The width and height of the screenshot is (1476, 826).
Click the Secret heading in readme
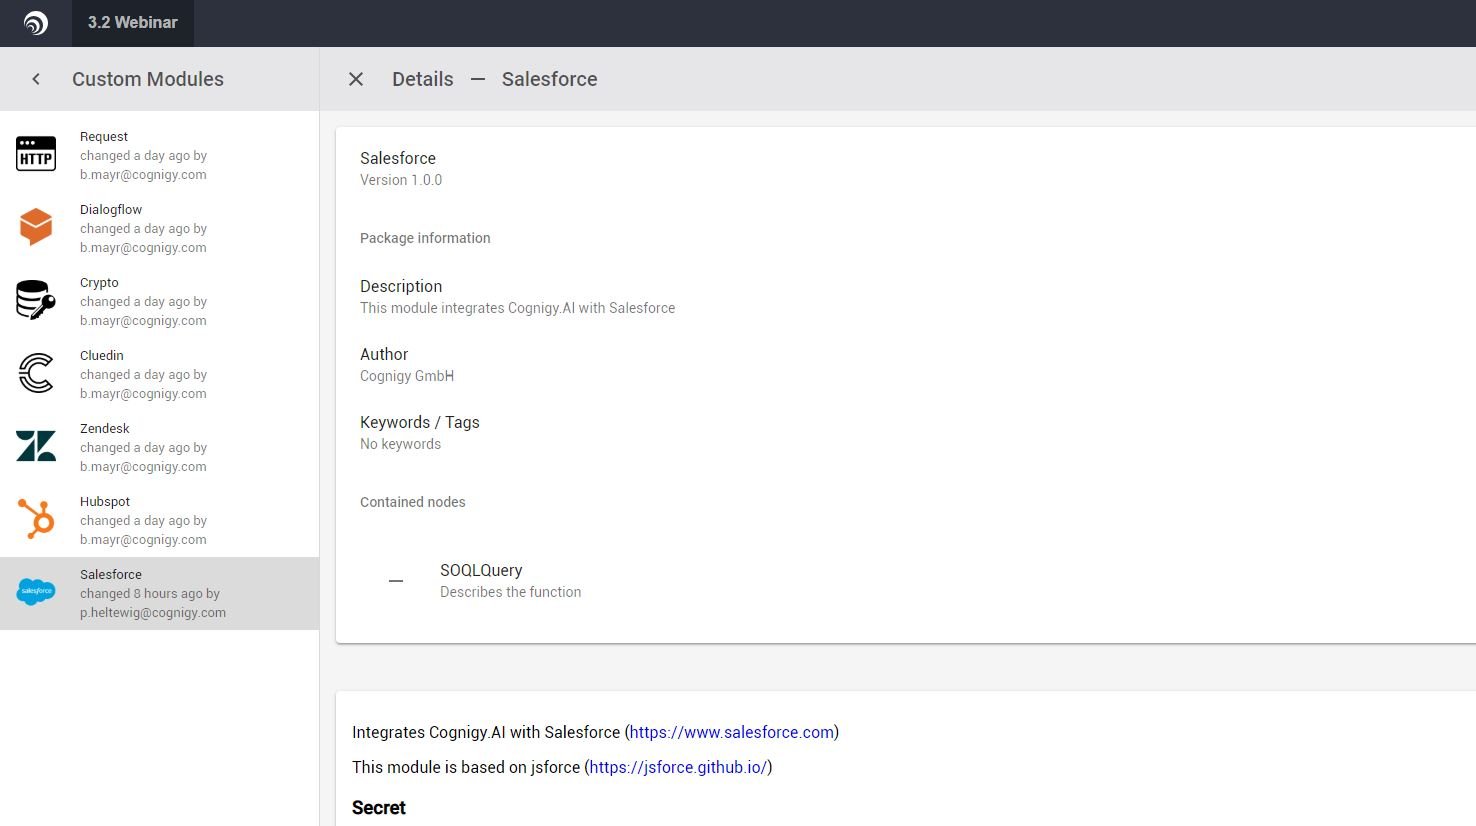click(x=379, y=808)
